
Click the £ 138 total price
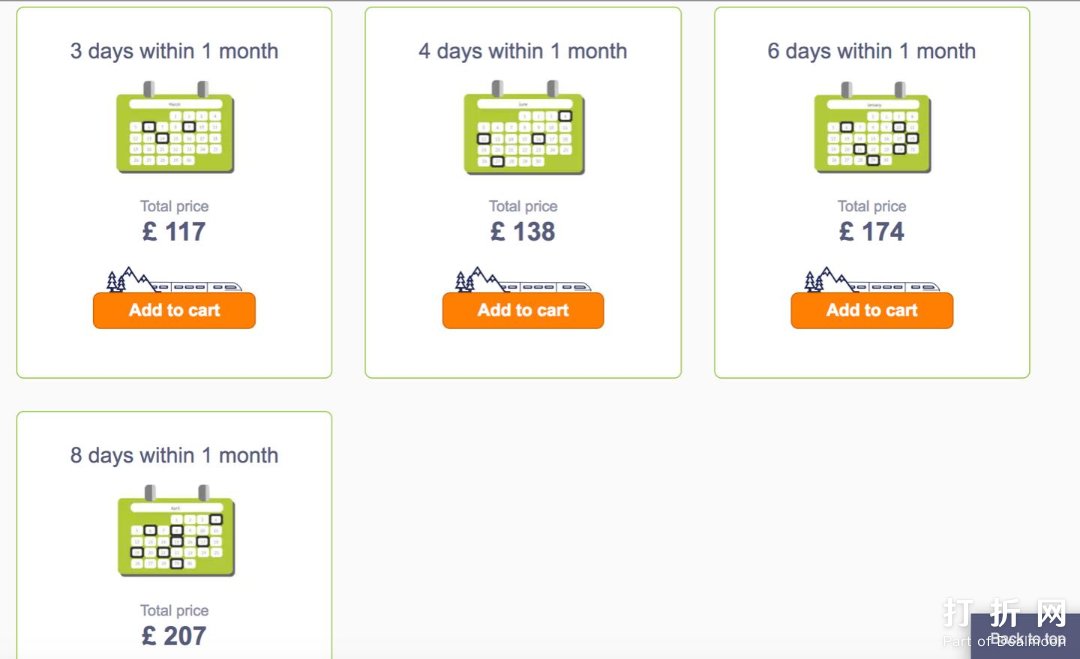click(523, 232)
